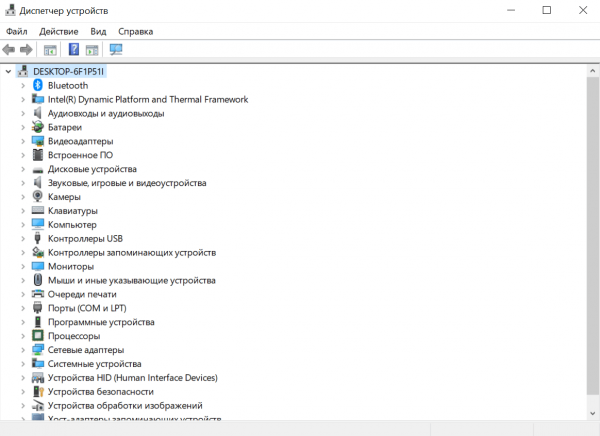Click the scrollbar down arrow
Viewport: 600px width, 436px height.
click(593, 413)
